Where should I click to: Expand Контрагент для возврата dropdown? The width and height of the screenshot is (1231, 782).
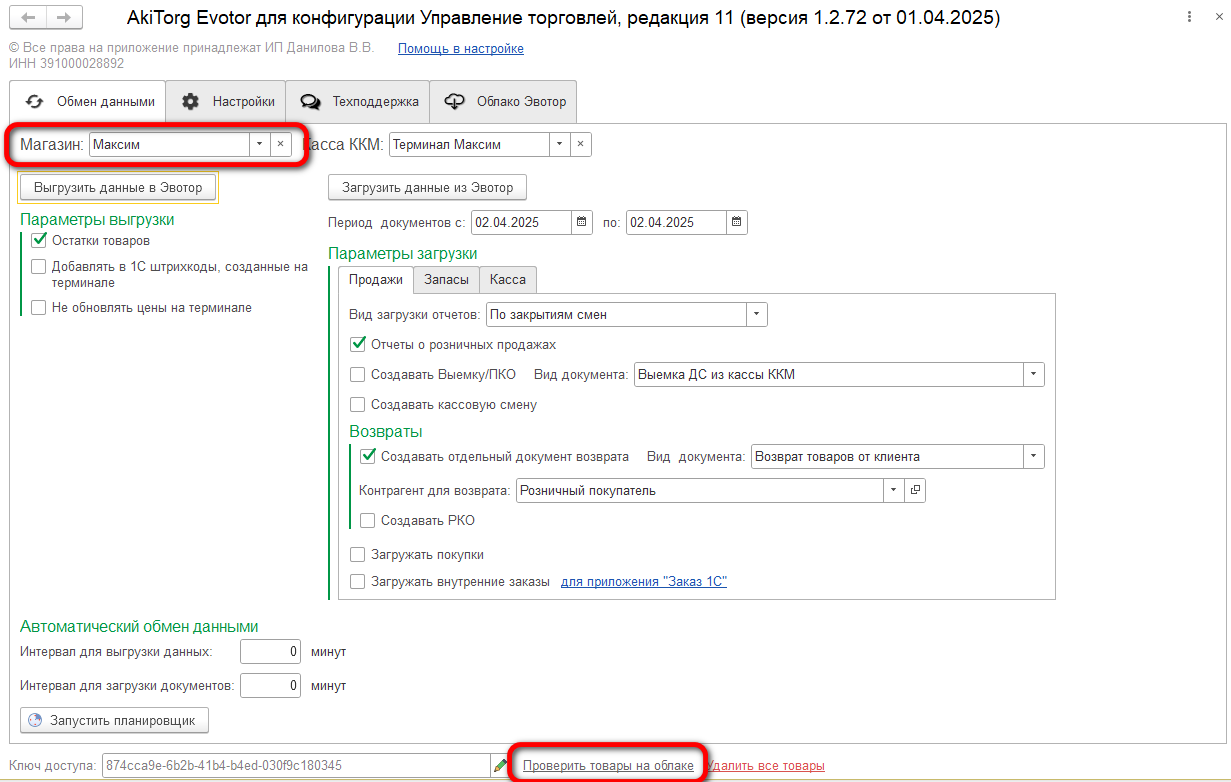893,491
